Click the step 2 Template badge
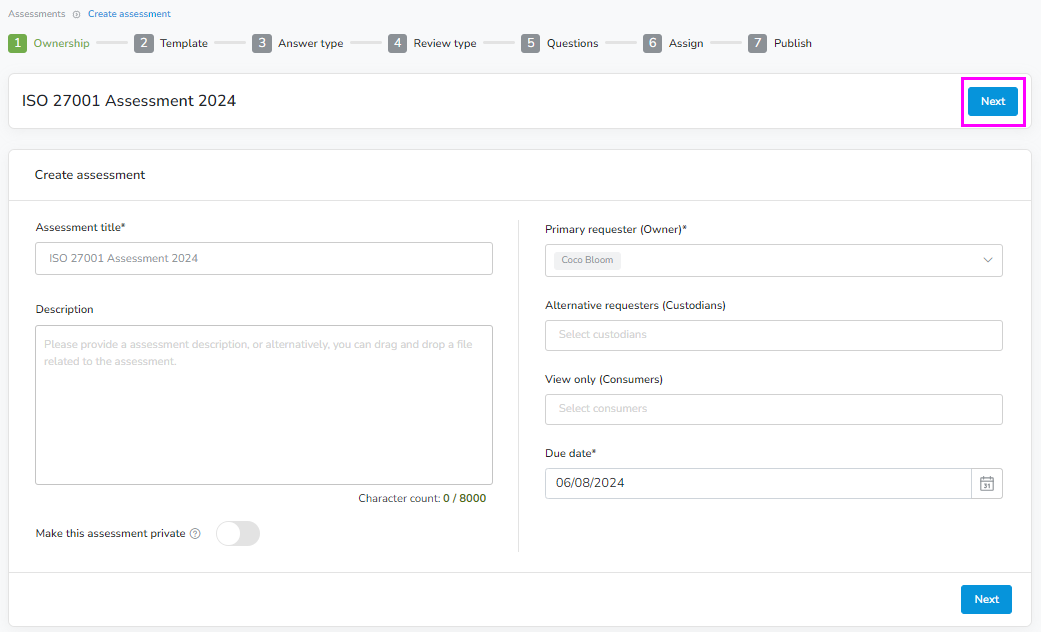 (x=143, y=43)
